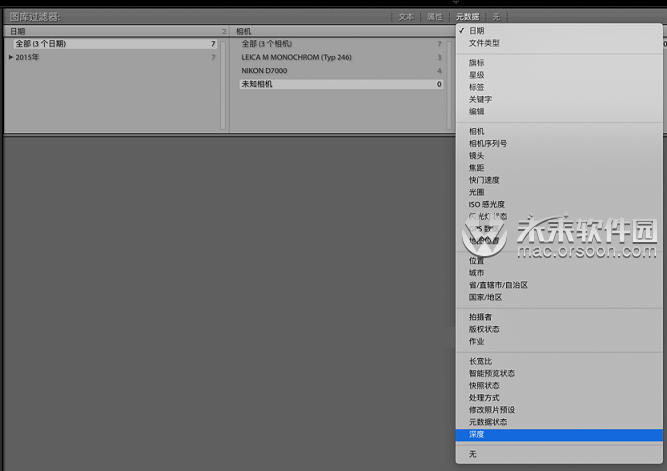667x471 pixels.
Task: Open the 日期 column header menu
Action: [17, 31]
